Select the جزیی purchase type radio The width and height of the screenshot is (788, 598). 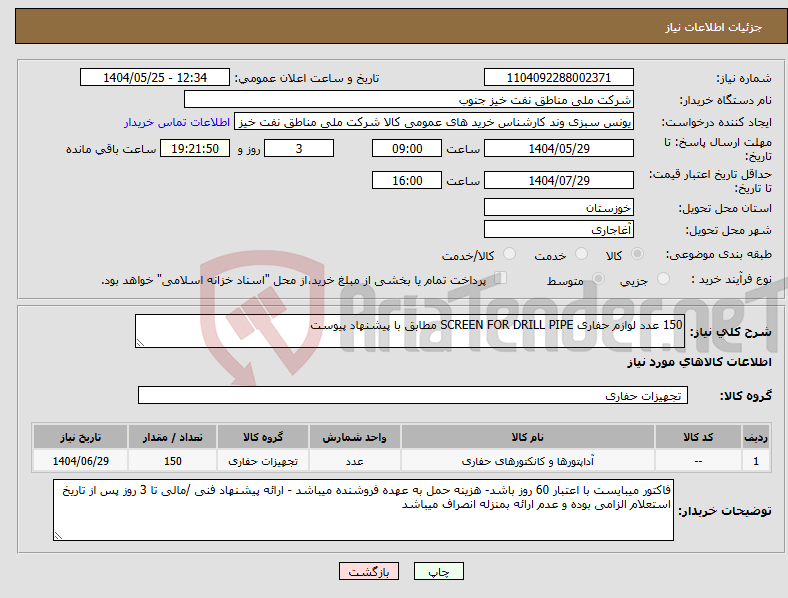coord(663,278)
